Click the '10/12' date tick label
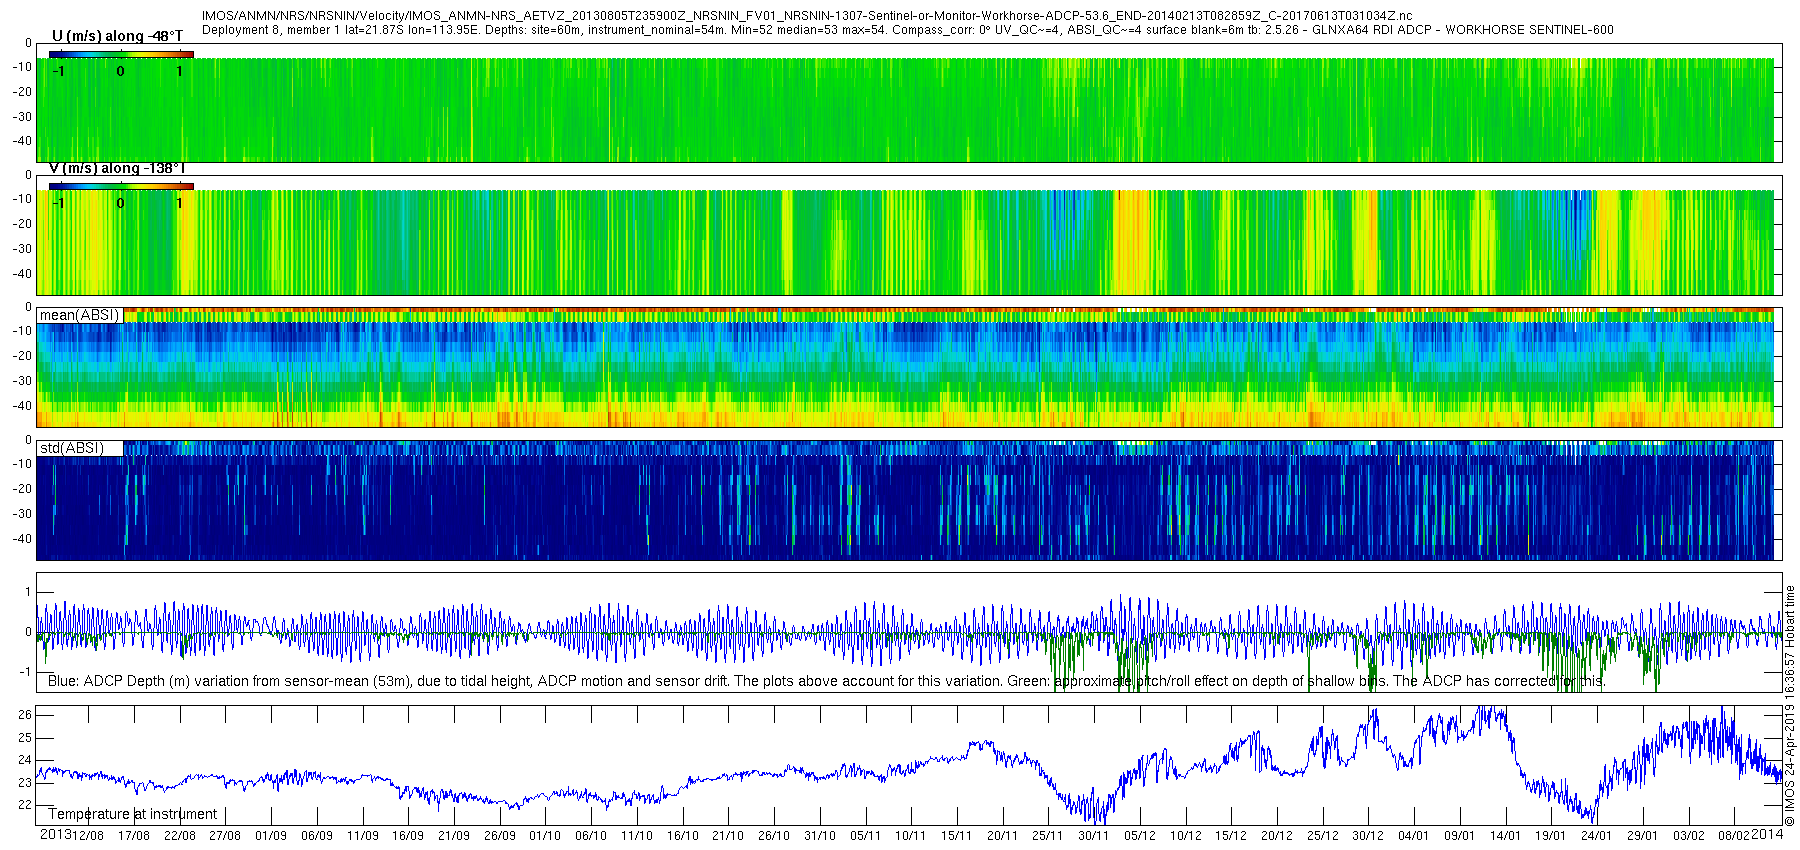Viewport: 1800px width, 850px height. point(1186,836)
